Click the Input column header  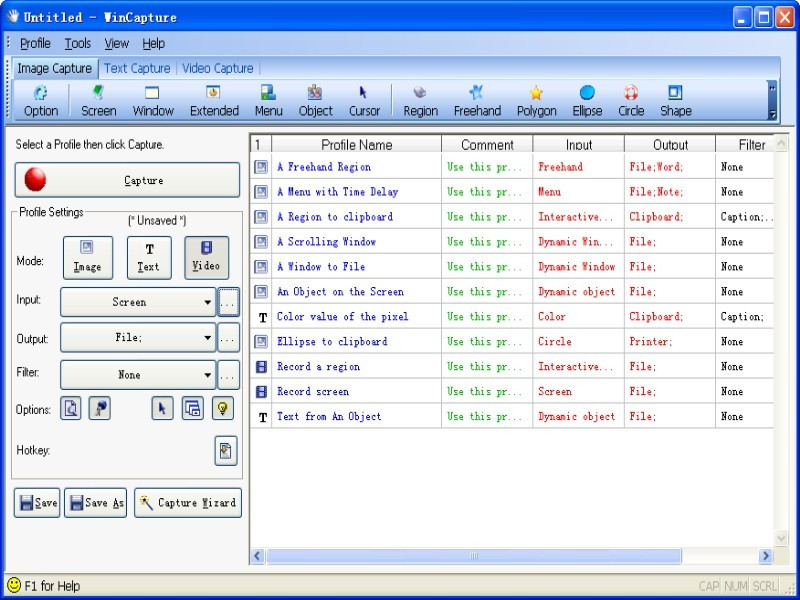[x=579, y=144]
